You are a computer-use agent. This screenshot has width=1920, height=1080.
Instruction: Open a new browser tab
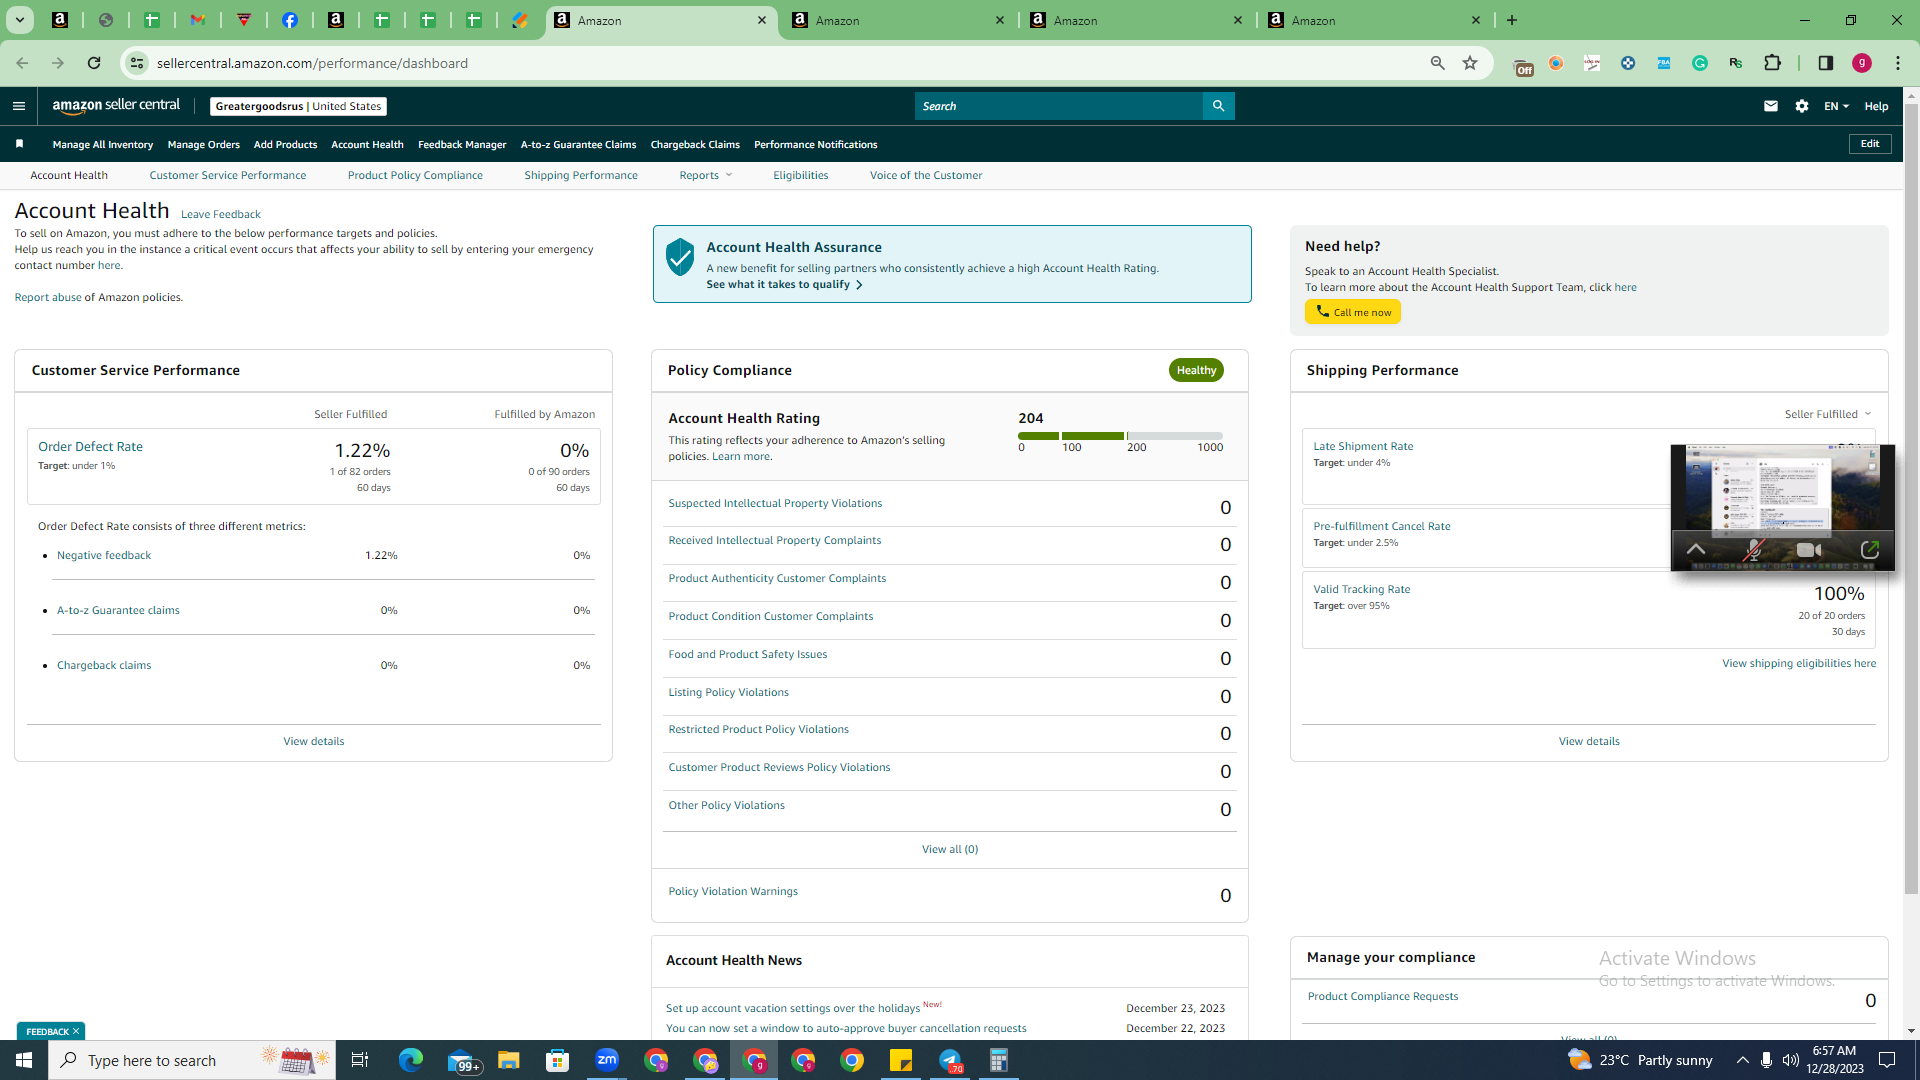point(1512,20)
